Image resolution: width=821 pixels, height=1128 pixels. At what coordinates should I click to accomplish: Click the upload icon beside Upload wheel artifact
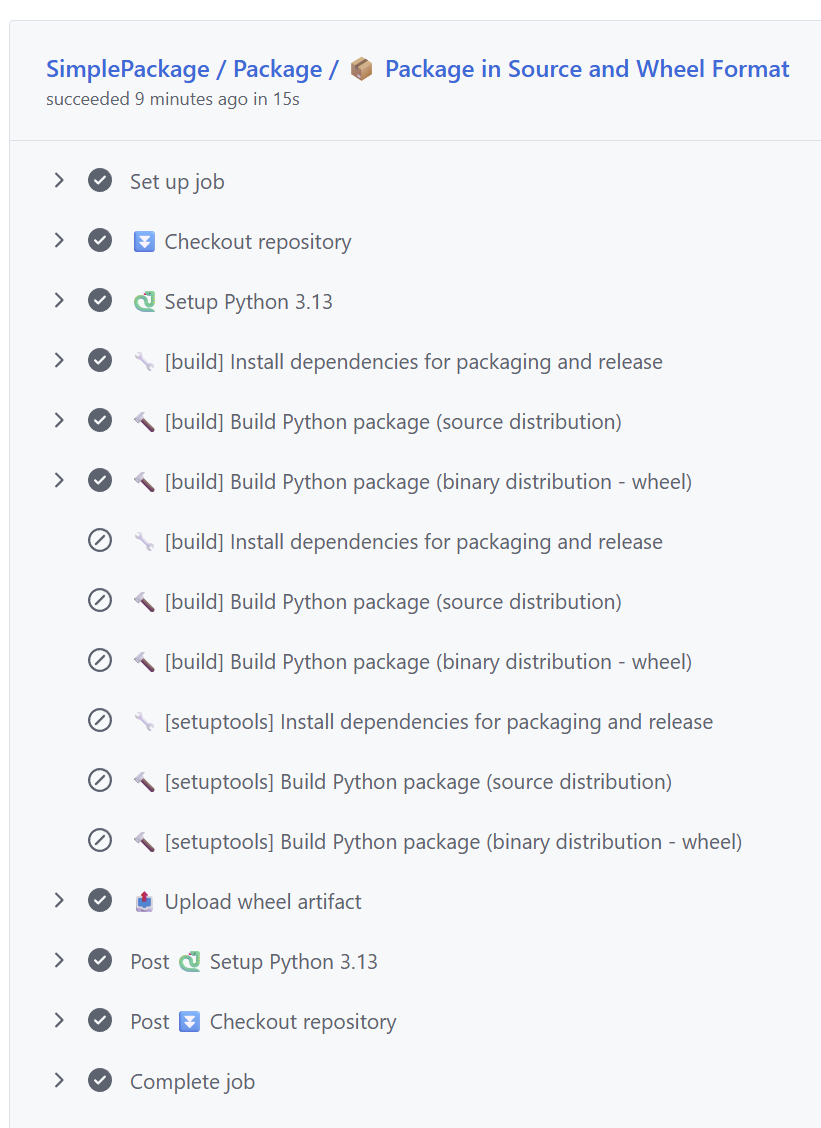[144, 901]
